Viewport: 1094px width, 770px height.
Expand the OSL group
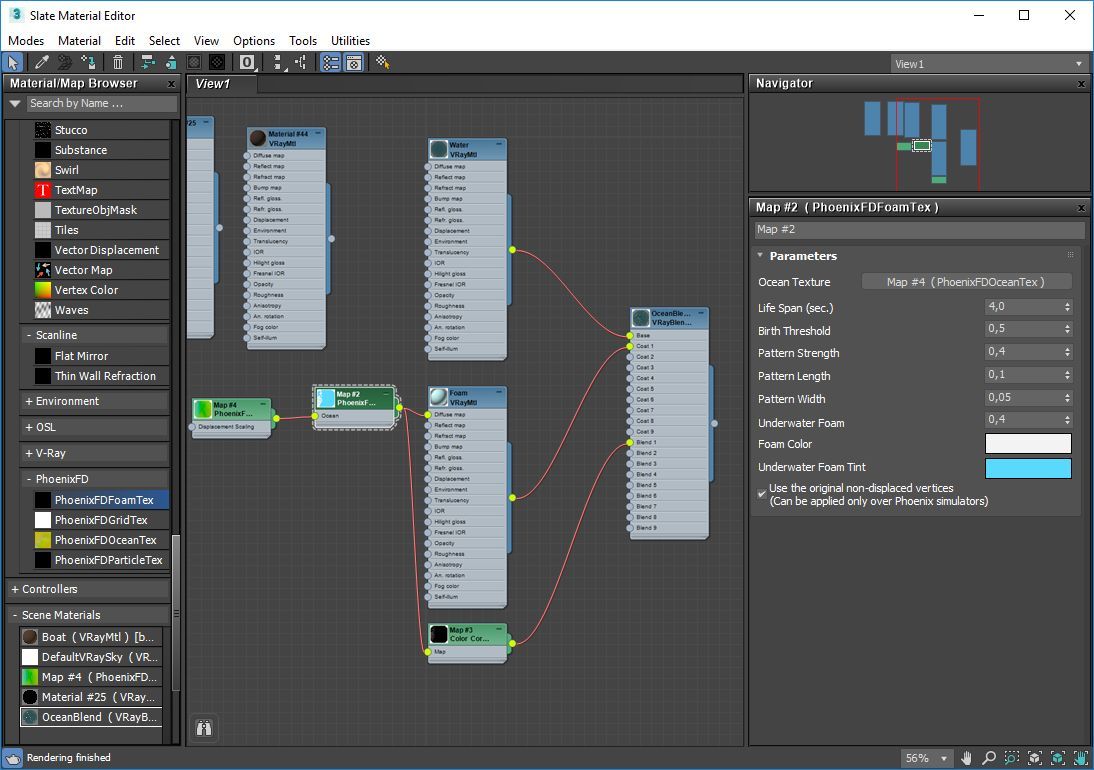[x=29, y=428]
